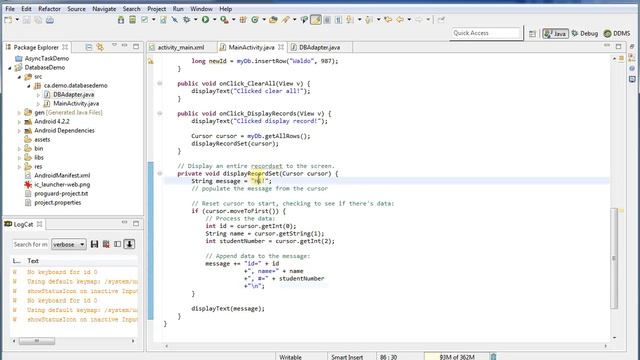Toggle the saved filters view icon in LogCat

click(118, 244)
